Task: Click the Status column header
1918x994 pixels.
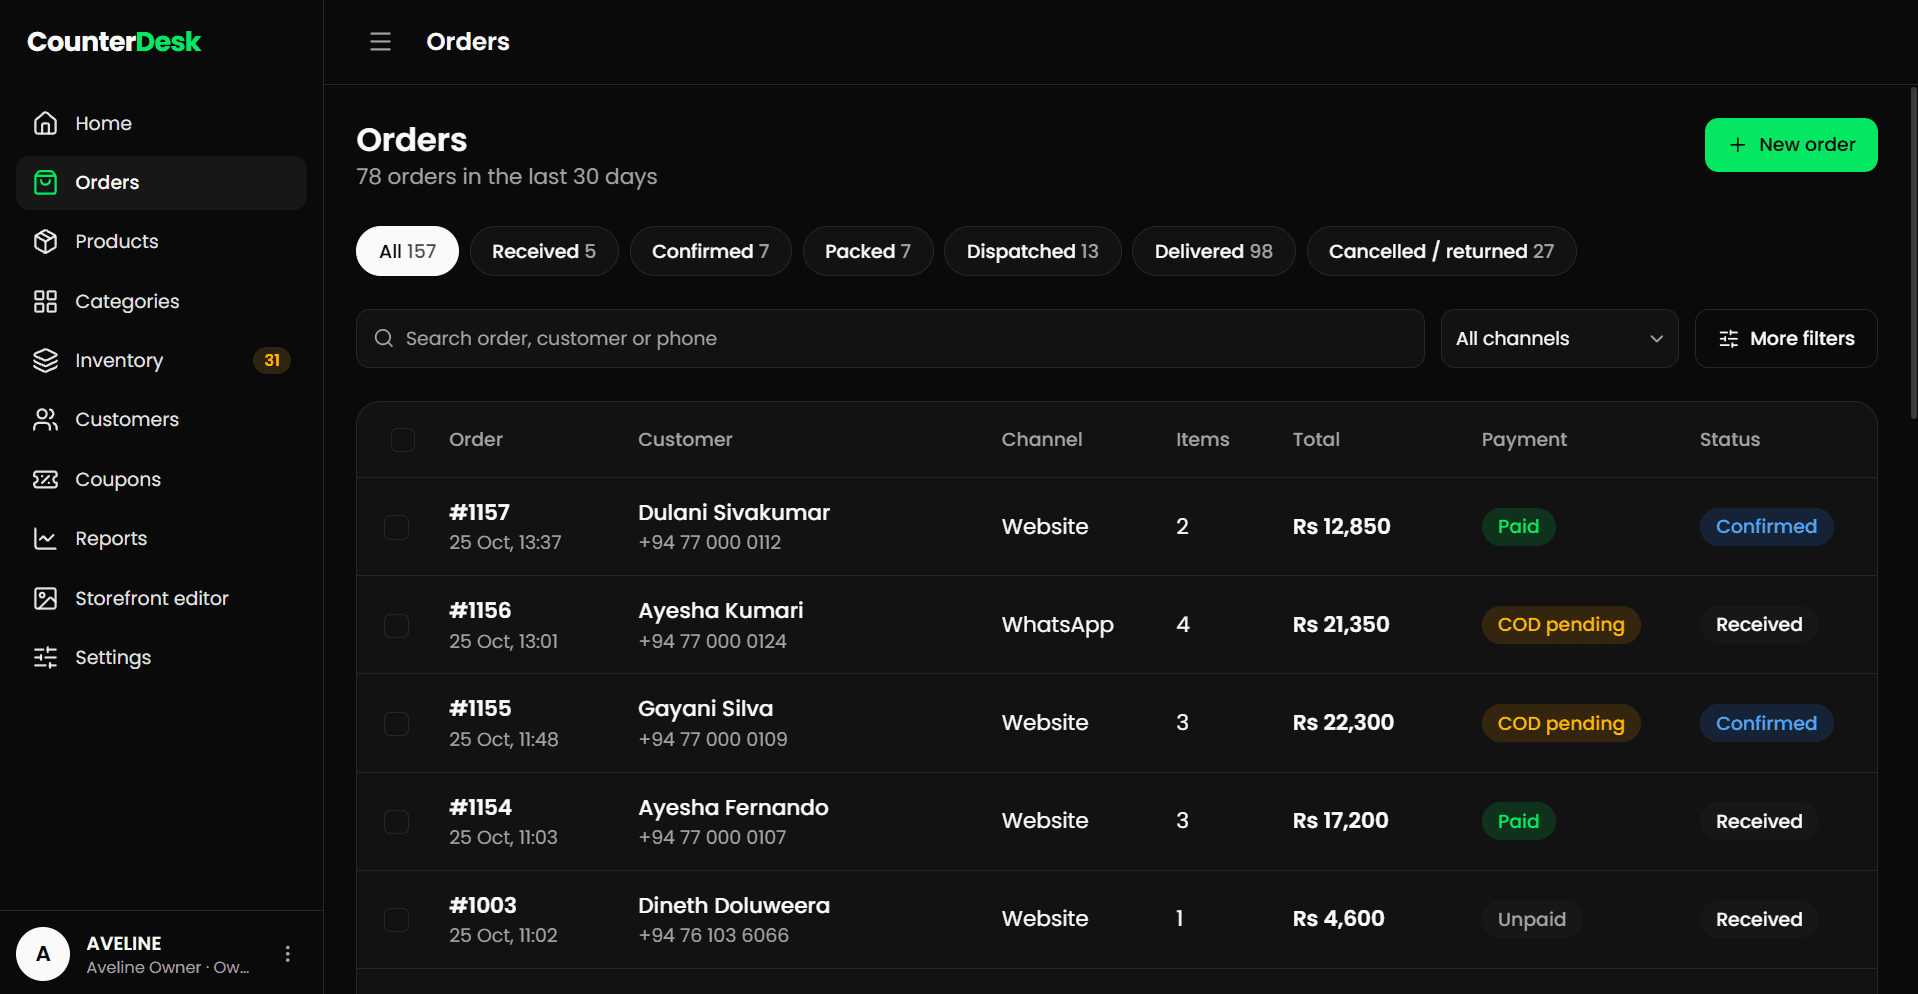Action: (x=1730, y=439)
